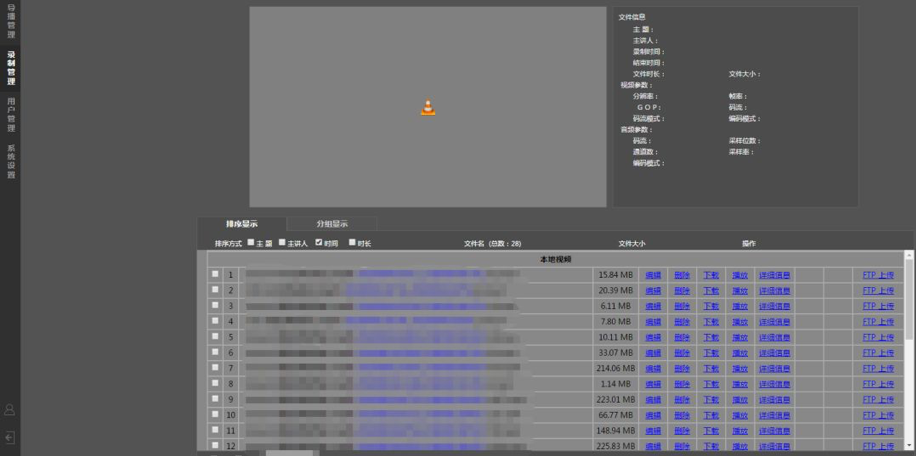Click 编辑 link for the 15.84 MB file
The width and height of the screenshot is (916, 456).
point(653,275)
